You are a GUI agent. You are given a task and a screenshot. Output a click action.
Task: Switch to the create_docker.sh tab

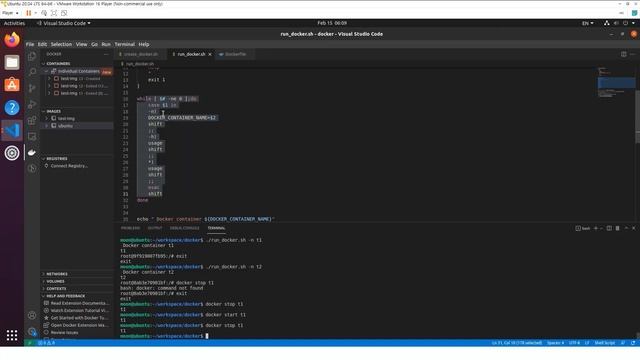[141, 54]
